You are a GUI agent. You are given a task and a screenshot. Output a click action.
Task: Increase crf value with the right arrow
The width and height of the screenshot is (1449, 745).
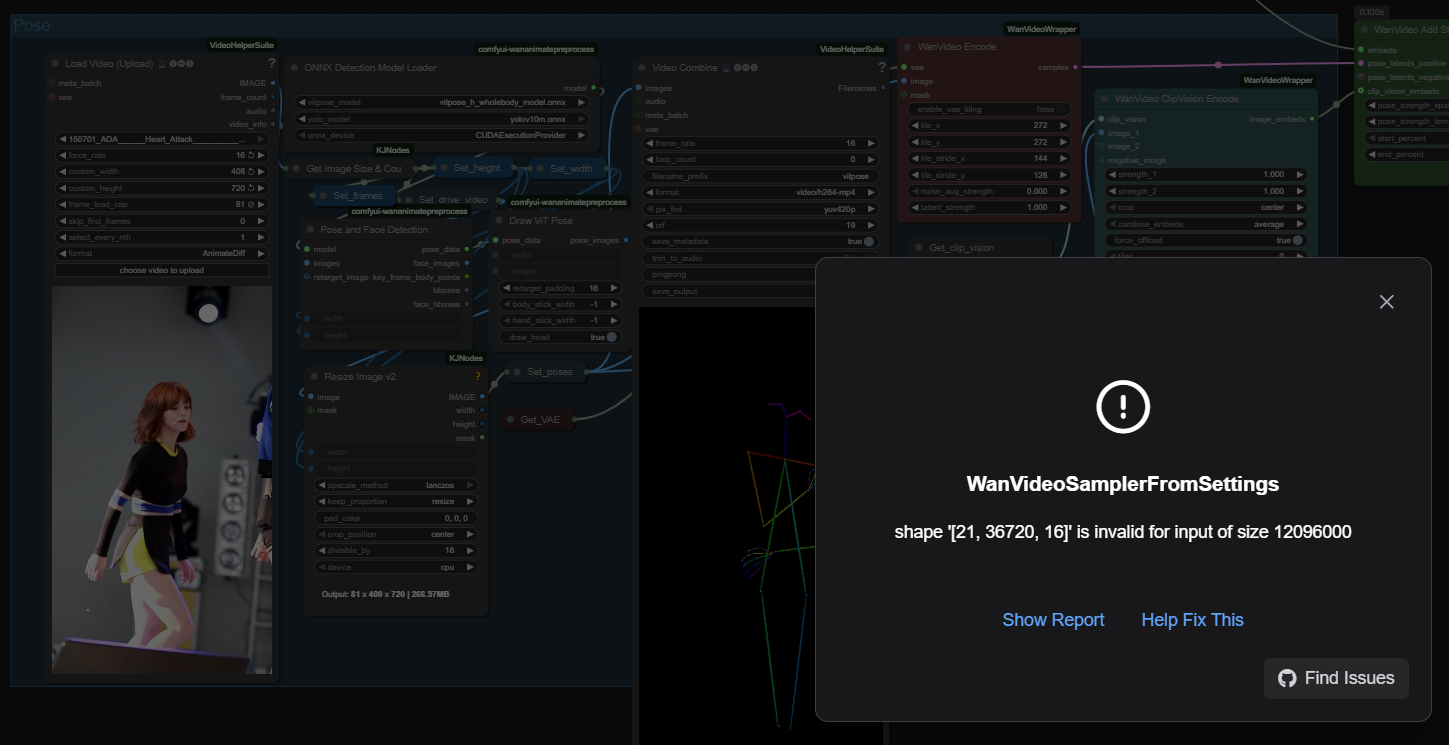pos(869,225)
